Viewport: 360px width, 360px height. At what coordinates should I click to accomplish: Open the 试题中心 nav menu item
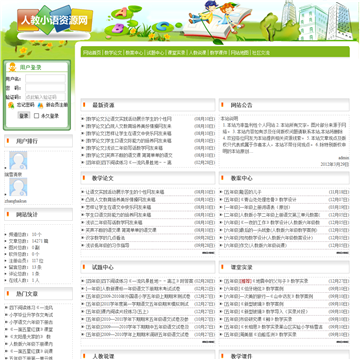click(155, 53)
